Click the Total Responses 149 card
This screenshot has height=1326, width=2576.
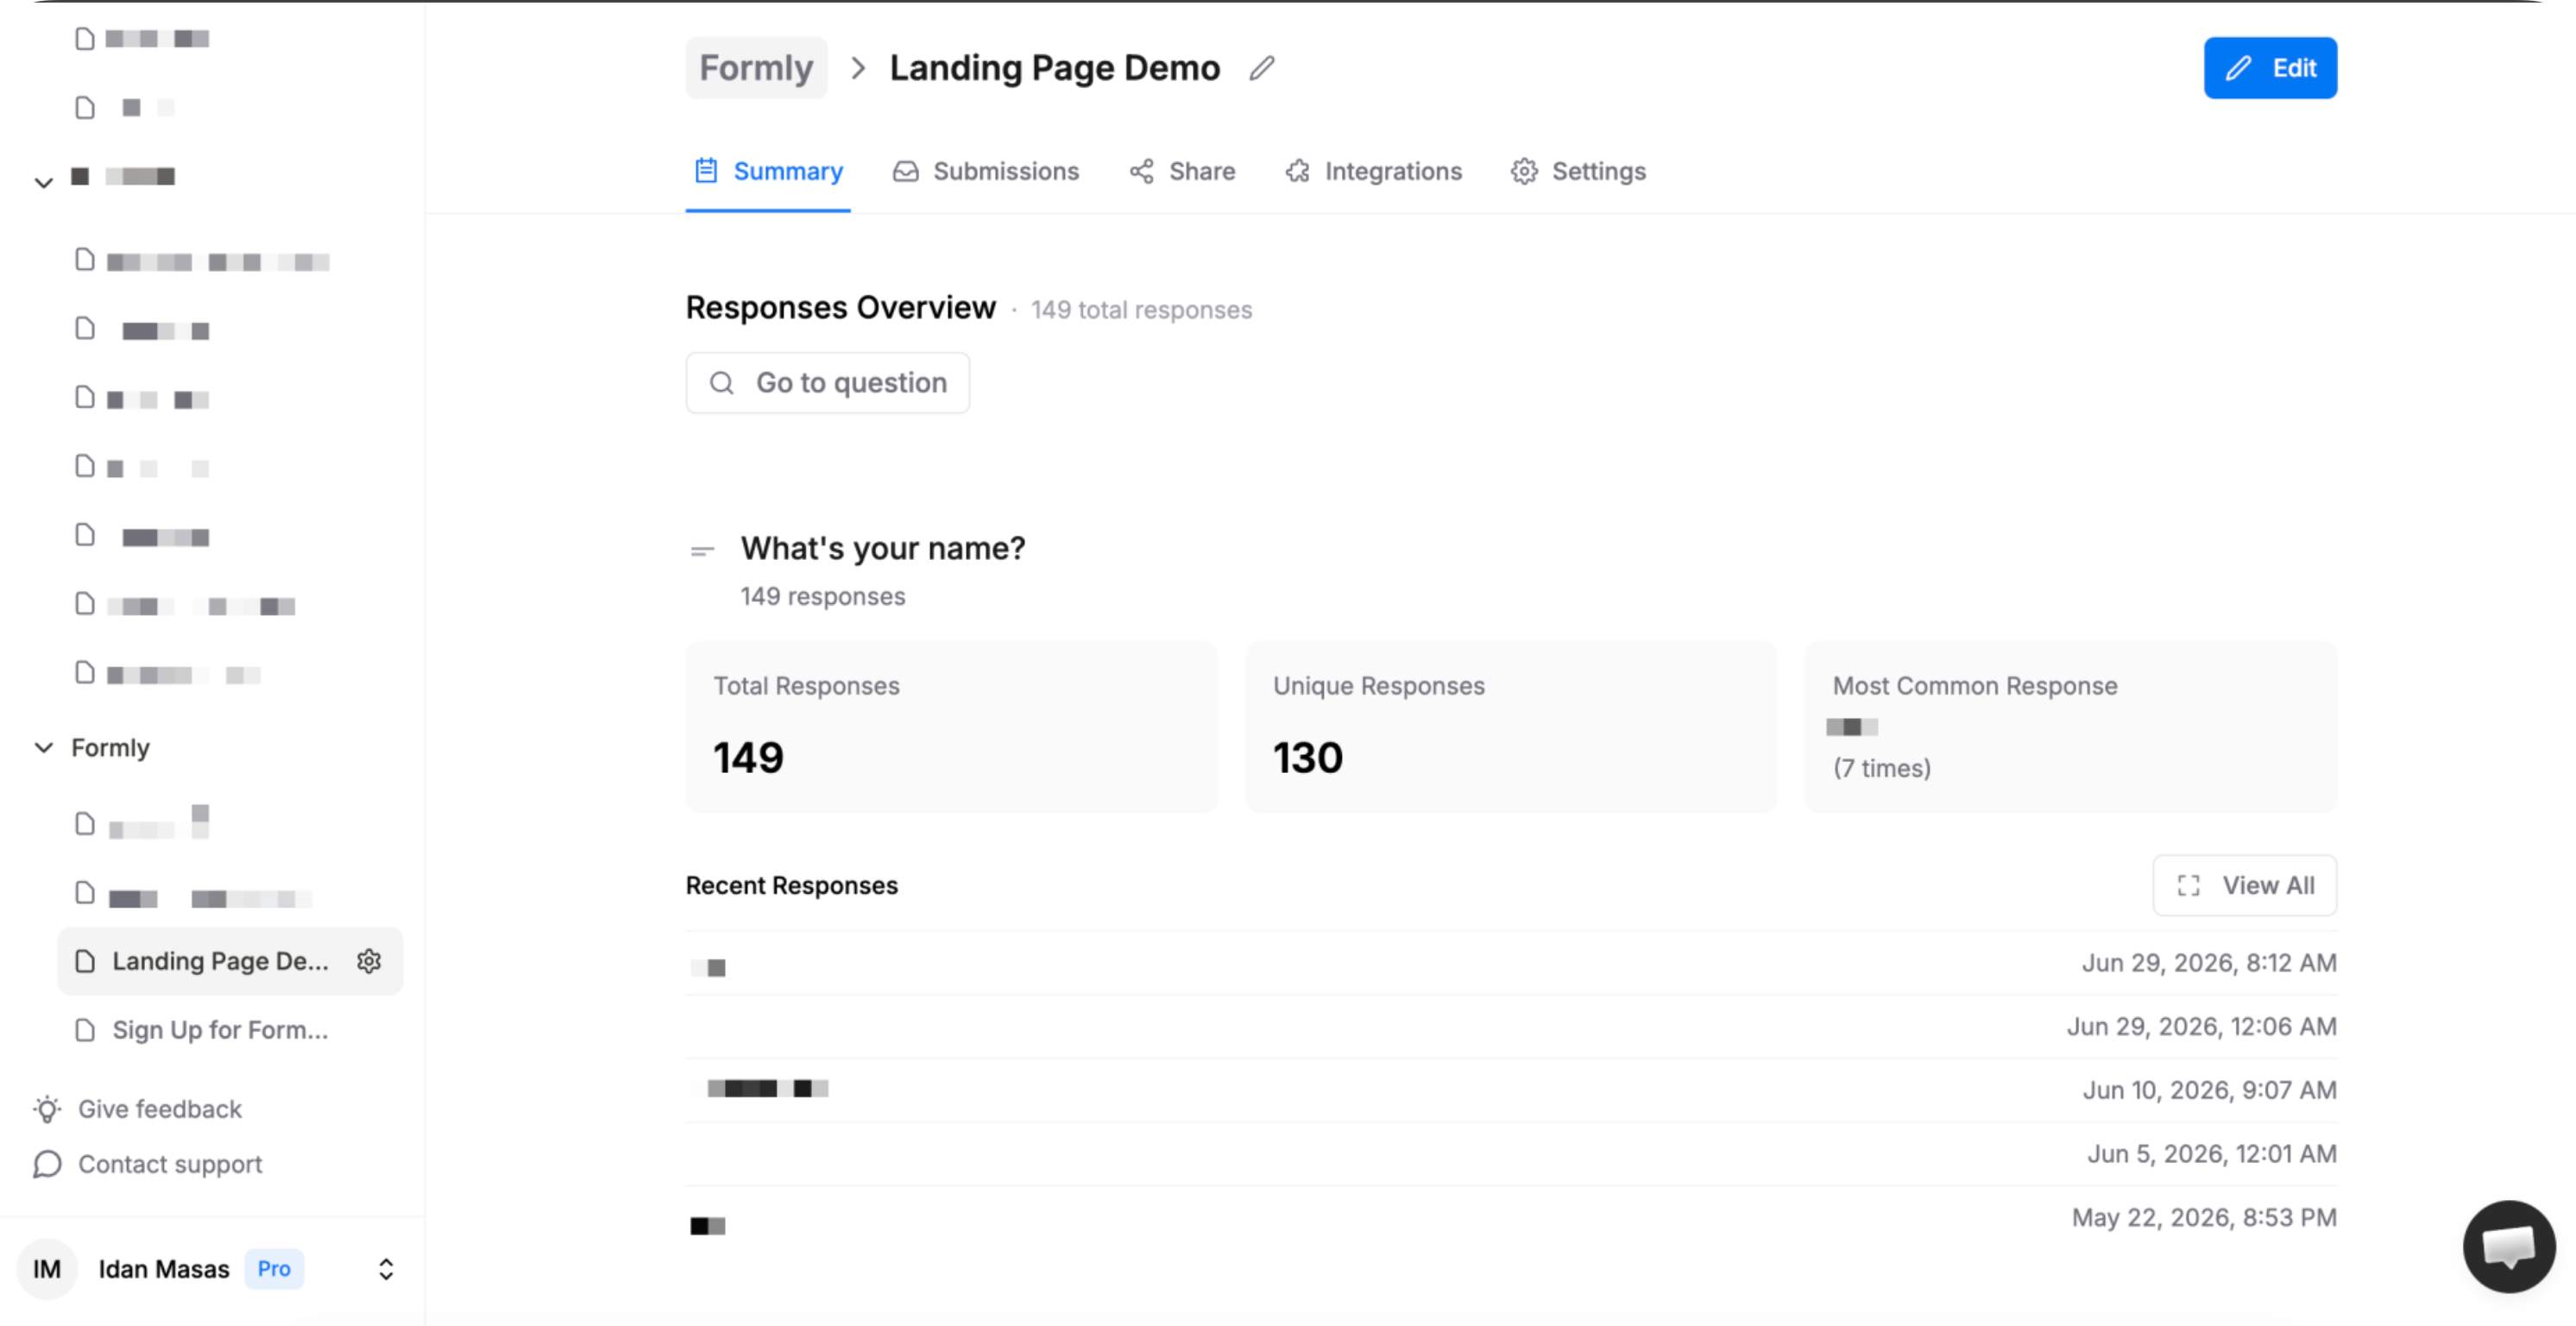[951, 727]
